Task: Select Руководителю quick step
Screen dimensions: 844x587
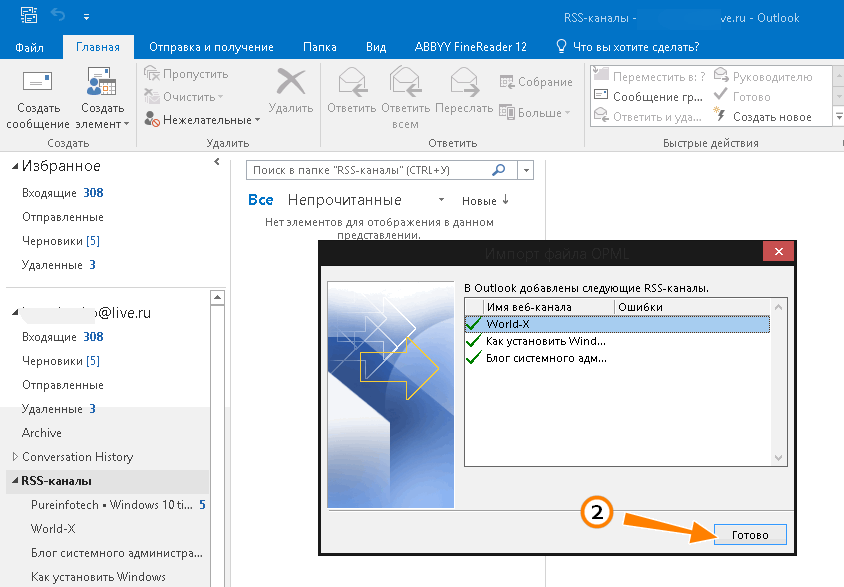Action: 763,76
